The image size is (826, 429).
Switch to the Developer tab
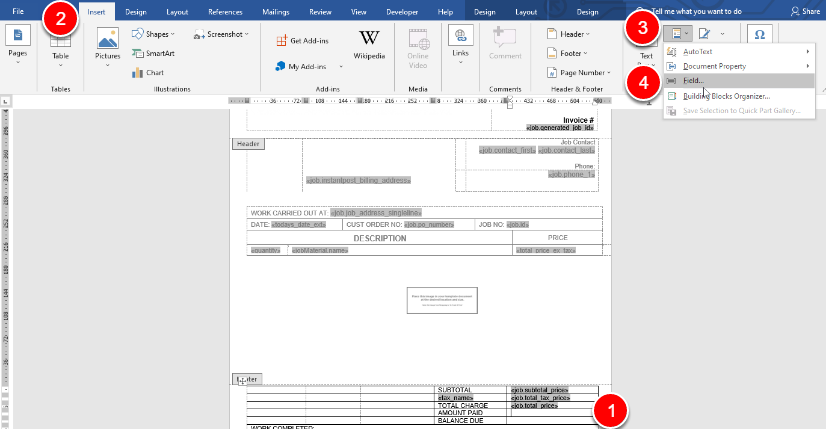(402, 12)
